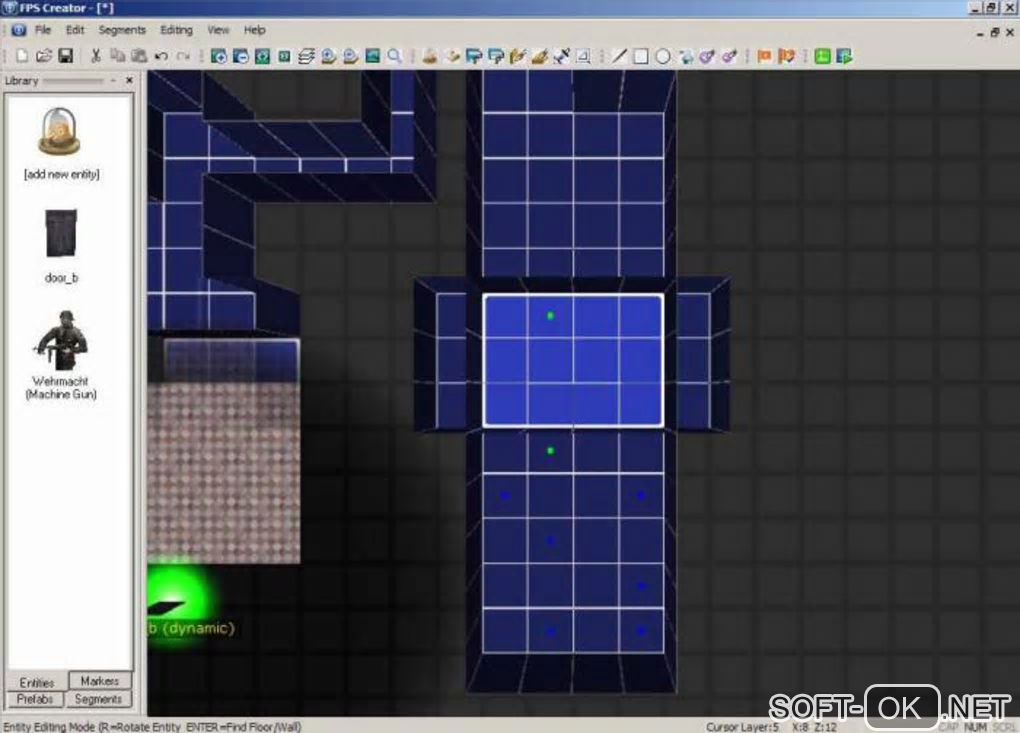
Task: Click the pin entity toolbar icon
Action: (x=561, y=57)
